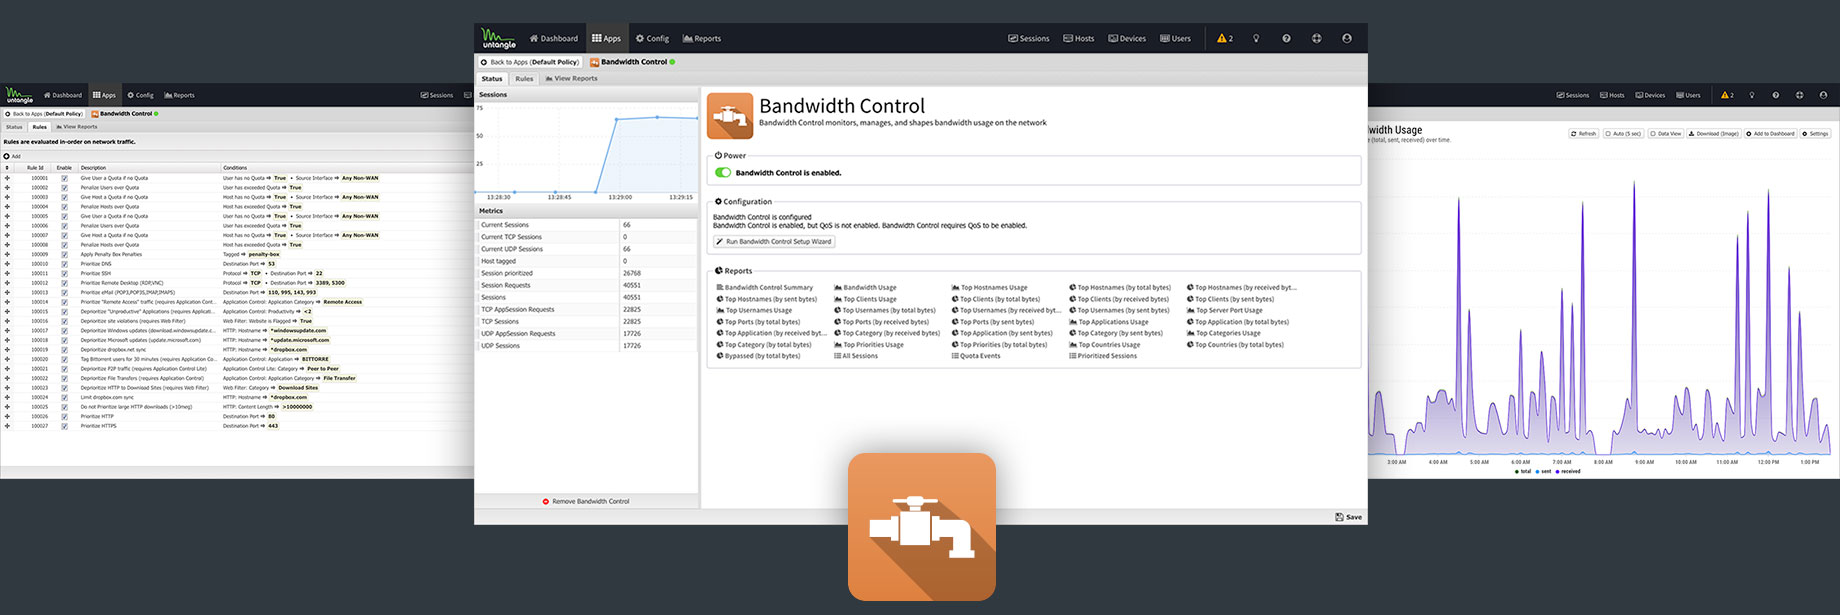Open the Dashboard menu in the center window
The height and width of the screenshot is (615, 1840).
pos(554,38)
